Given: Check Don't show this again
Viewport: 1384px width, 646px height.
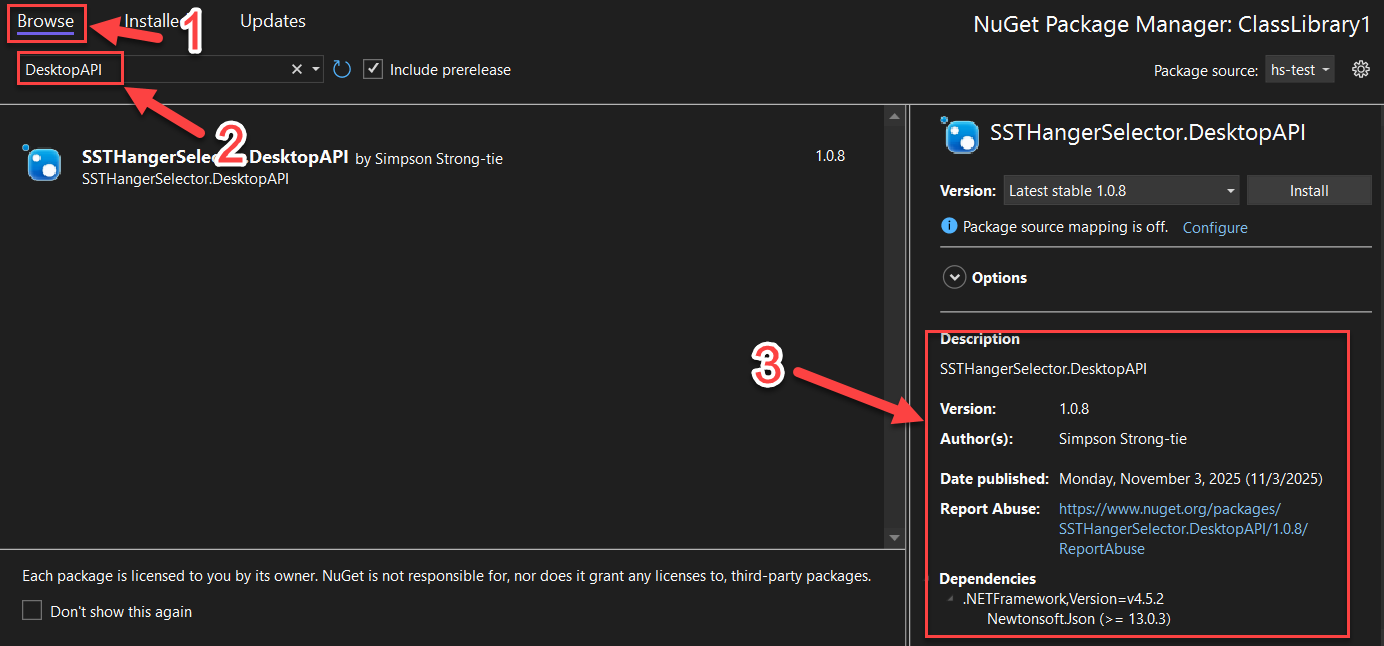Looking at the screenshot, I should pos(31,610).
